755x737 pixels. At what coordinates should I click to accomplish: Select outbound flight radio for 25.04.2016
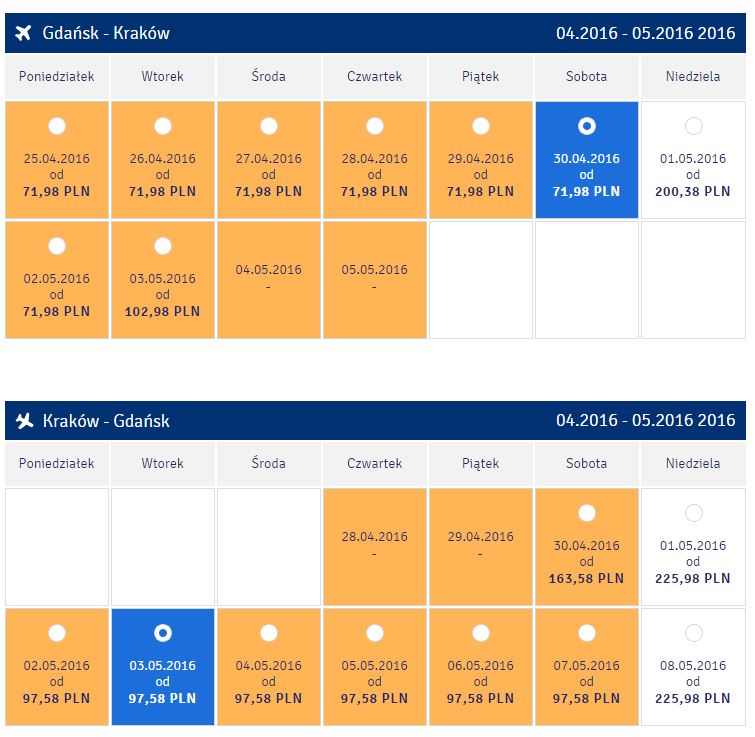[57, 126]
